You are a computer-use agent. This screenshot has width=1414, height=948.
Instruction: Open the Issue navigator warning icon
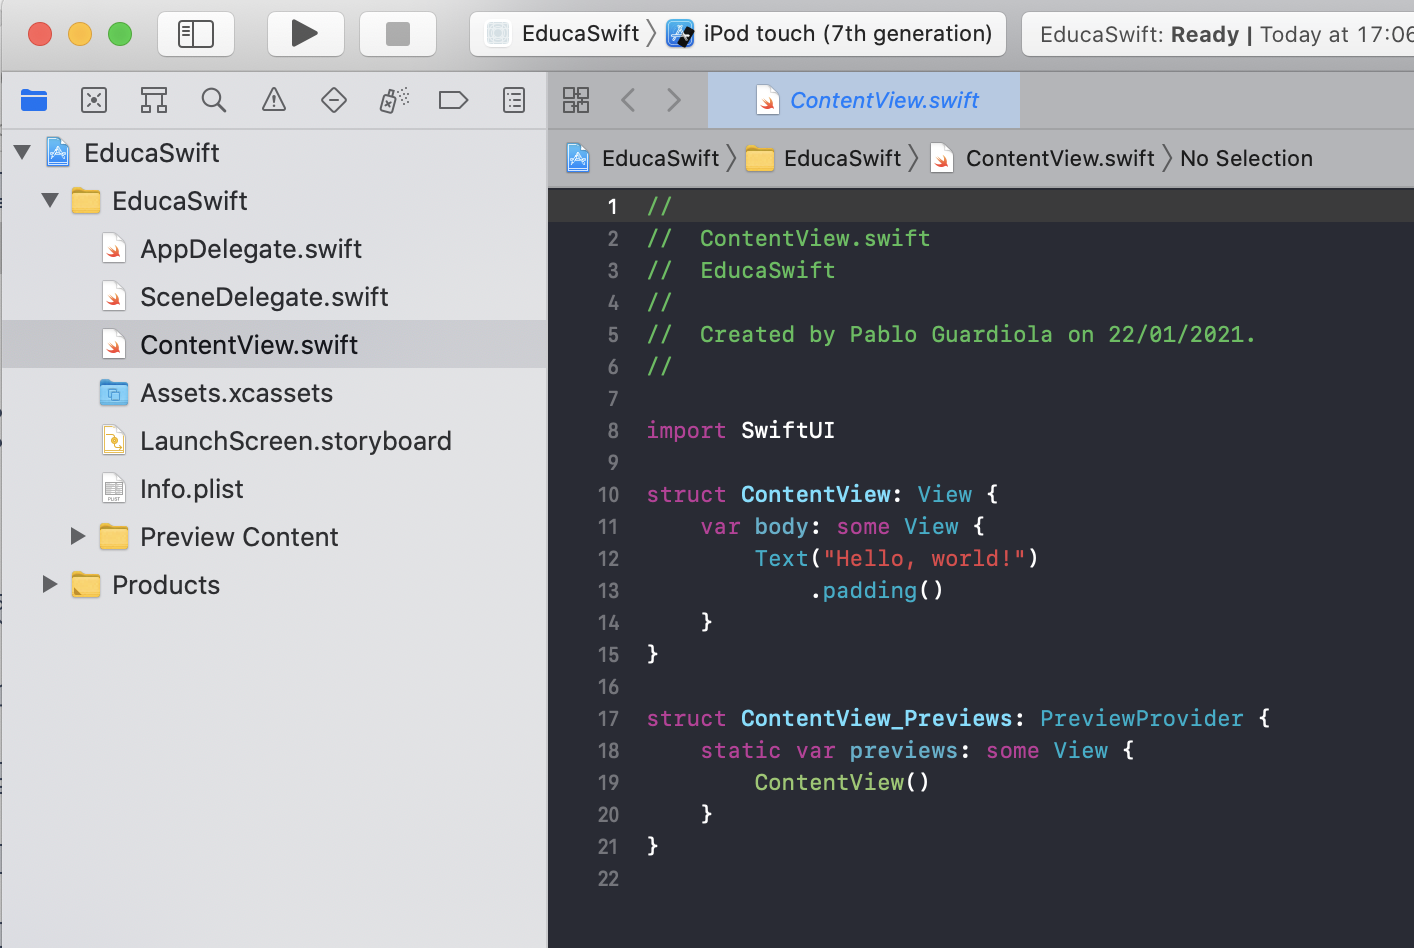click(274, 100)
